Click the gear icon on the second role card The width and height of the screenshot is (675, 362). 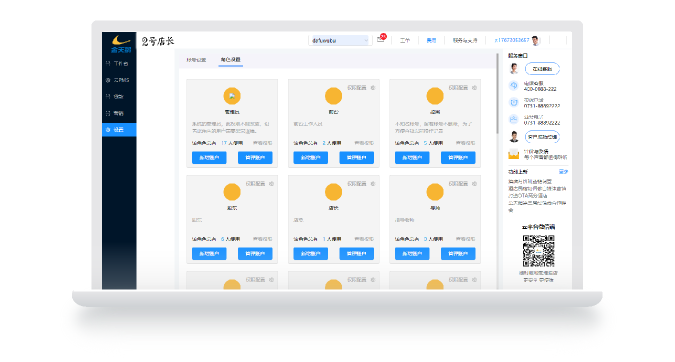point(373,88)
